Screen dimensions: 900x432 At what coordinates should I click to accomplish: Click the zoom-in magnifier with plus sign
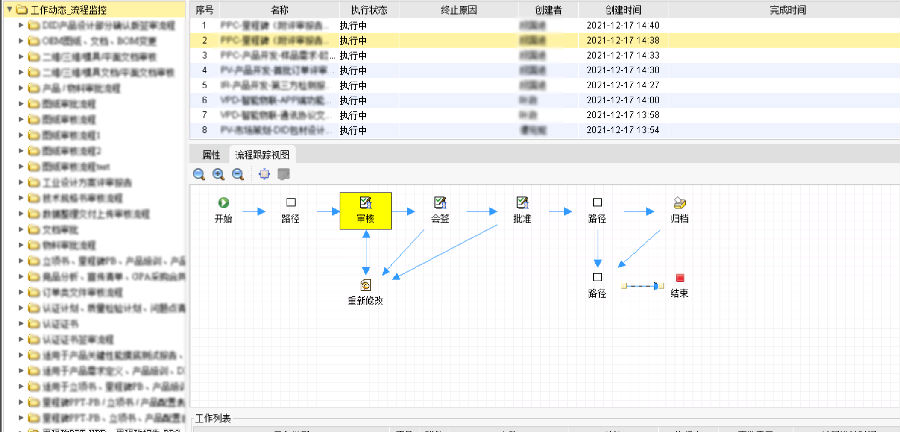pyautogui.click(x=218, y=174)
